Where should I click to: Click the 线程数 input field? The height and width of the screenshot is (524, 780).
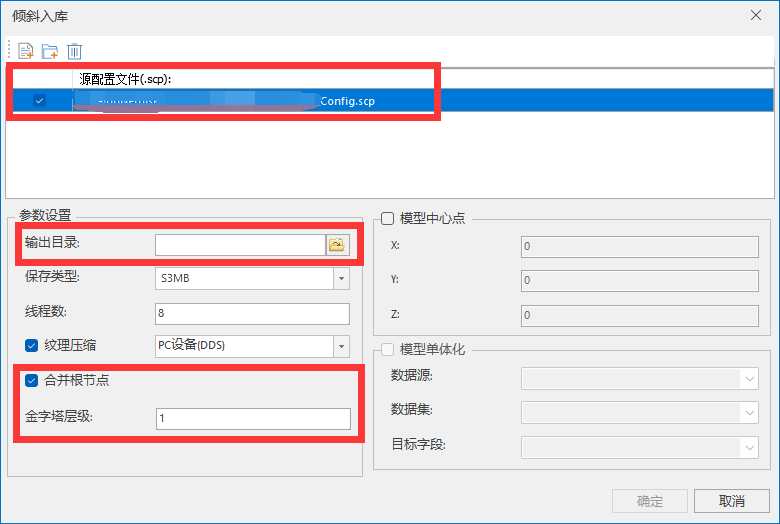pos(252,314)
